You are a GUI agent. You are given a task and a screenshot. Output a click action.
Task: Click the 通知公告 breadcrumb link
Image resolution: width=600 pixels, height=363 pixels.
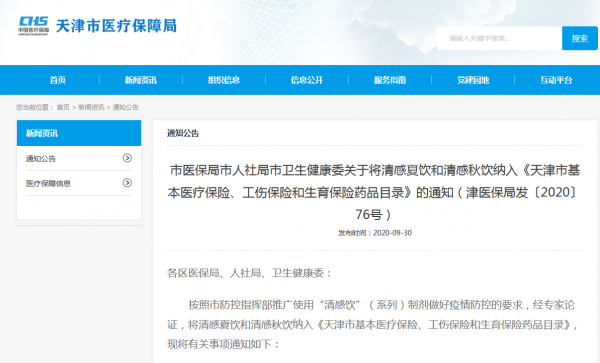point(126,107)
